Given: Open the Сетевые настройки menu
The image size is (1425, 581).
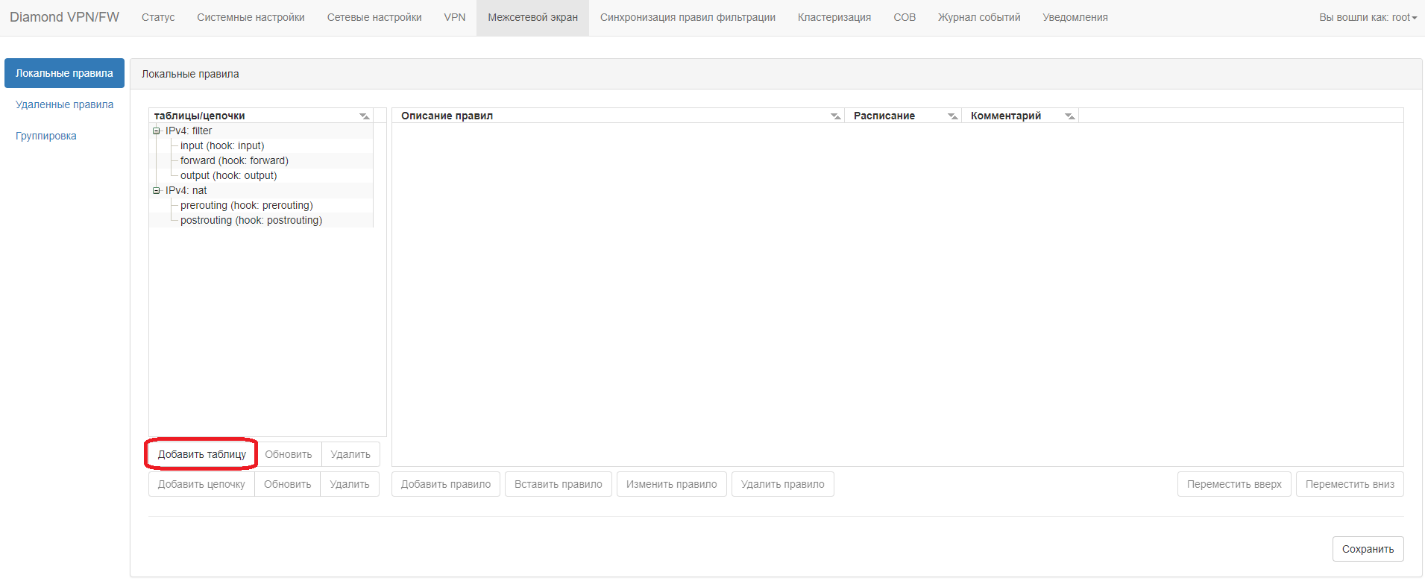Looking at the screenshot, I should (x=374, y=18).
